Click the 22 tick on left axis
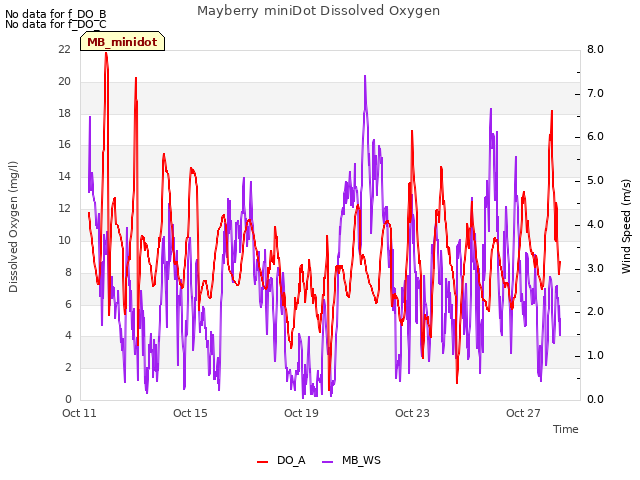 coord(64,49)
